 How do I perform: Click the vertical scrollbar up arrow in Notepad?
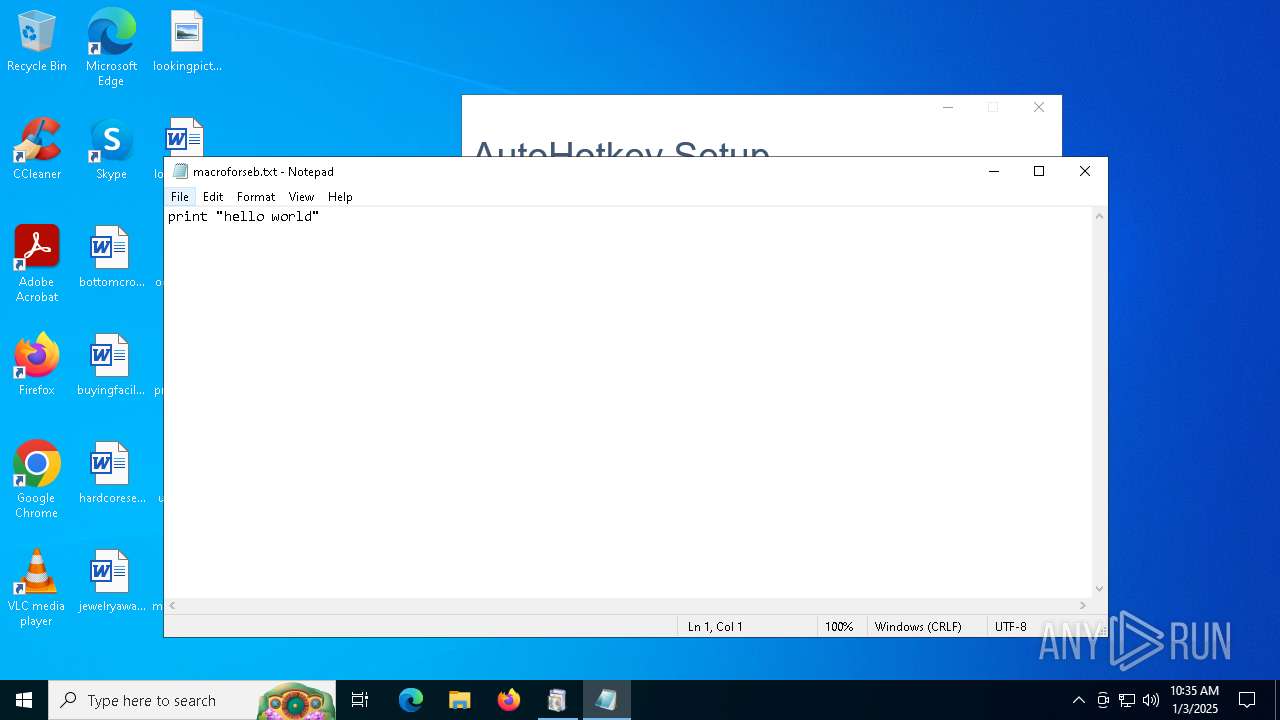[1099, 216]
